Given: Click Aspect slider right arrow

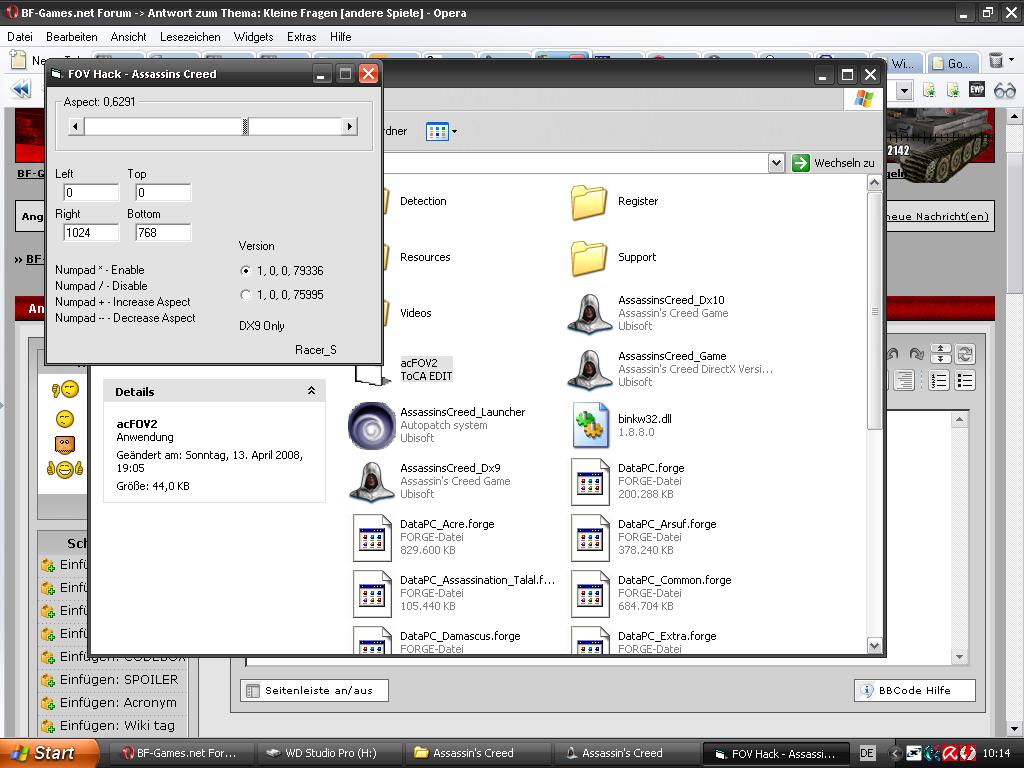Looking at the screenshot, I should (x=349, y=127).
